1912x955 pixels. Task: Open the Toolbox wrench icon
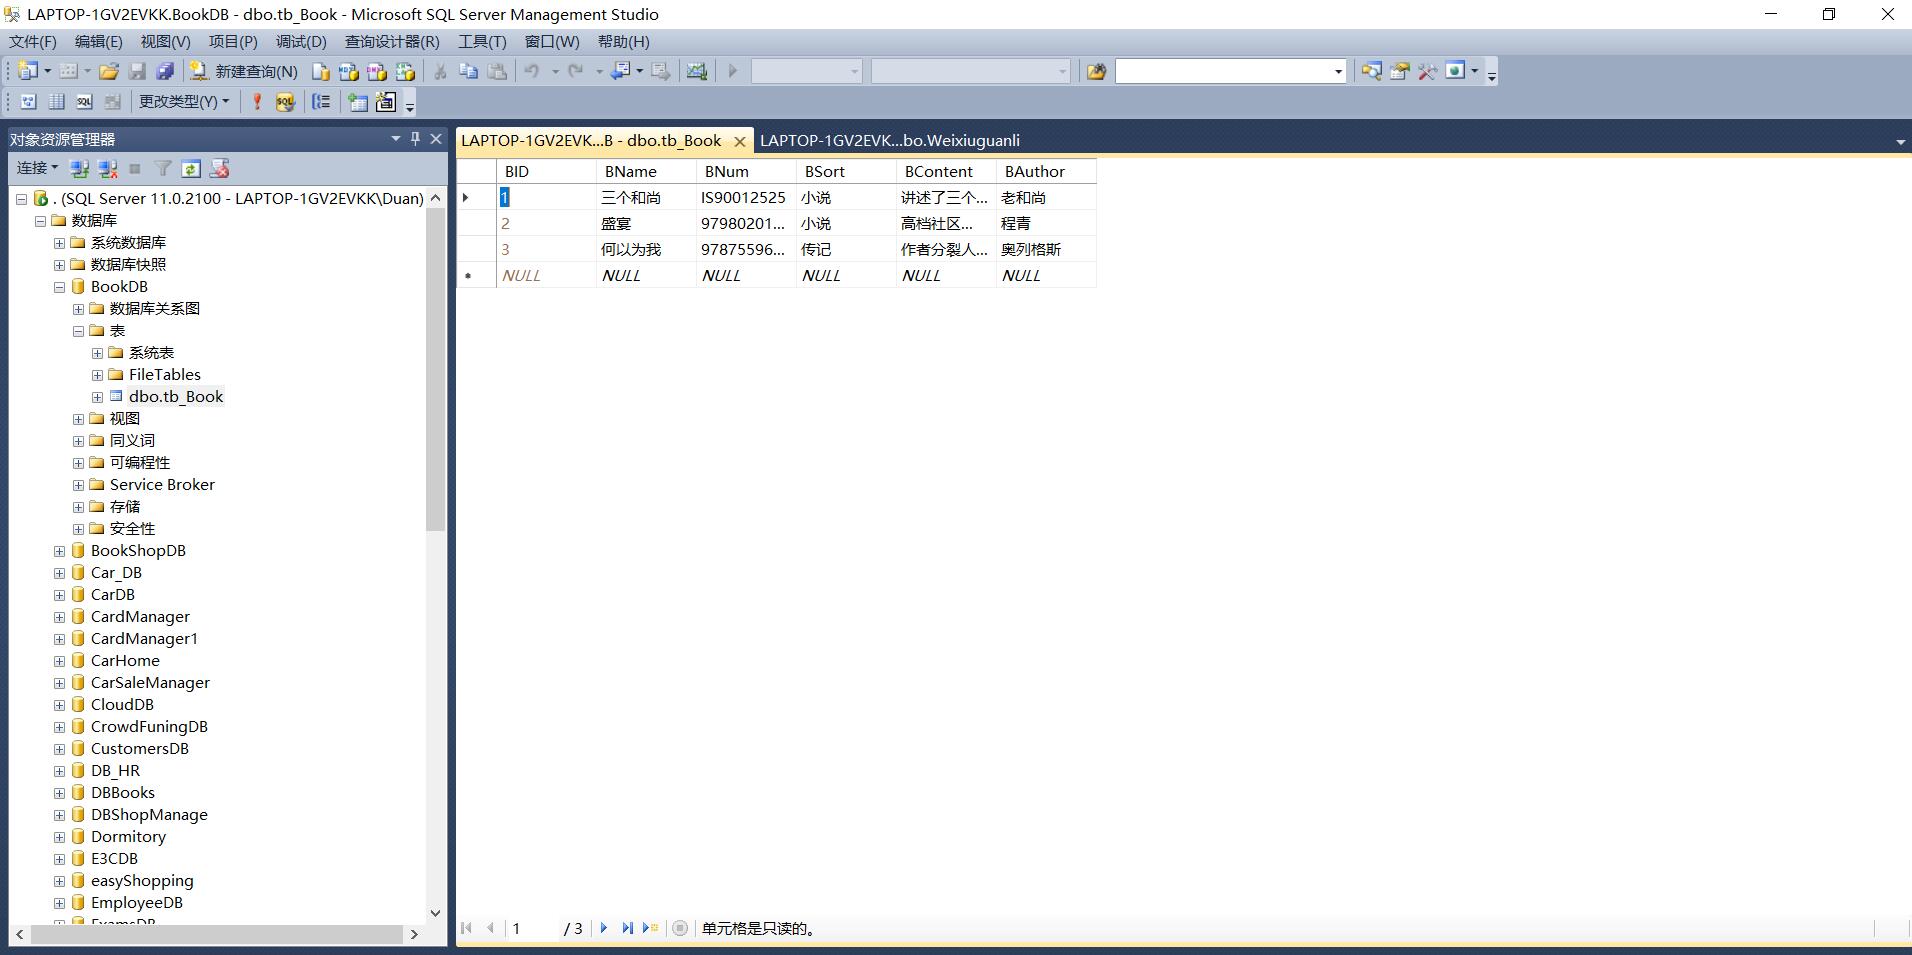pyautogui.click(x=1427, y=71)
